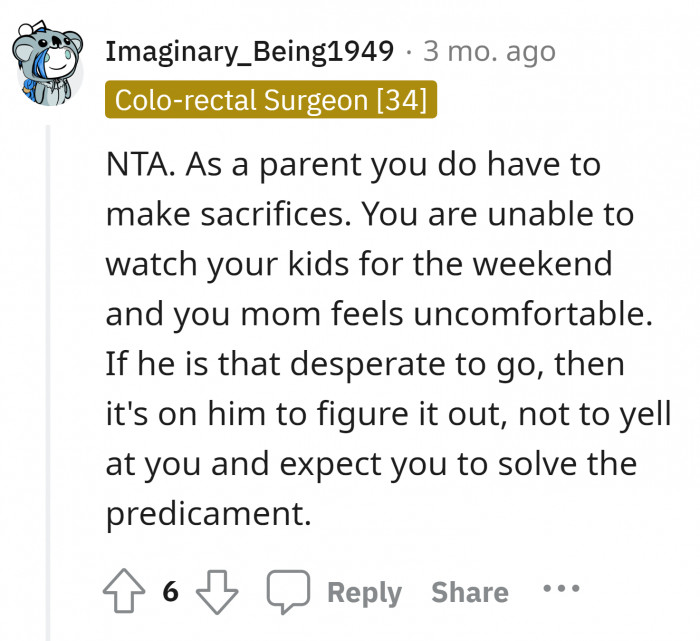Click the "3 mo. ago" timestamp
Screen dimensions: 700x641
point(489,51)
